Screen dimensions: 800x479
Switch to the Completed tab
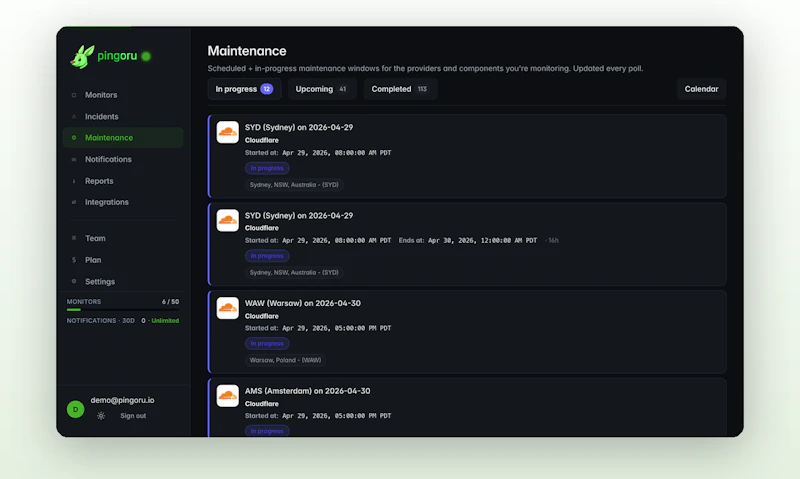coord(400,89)
